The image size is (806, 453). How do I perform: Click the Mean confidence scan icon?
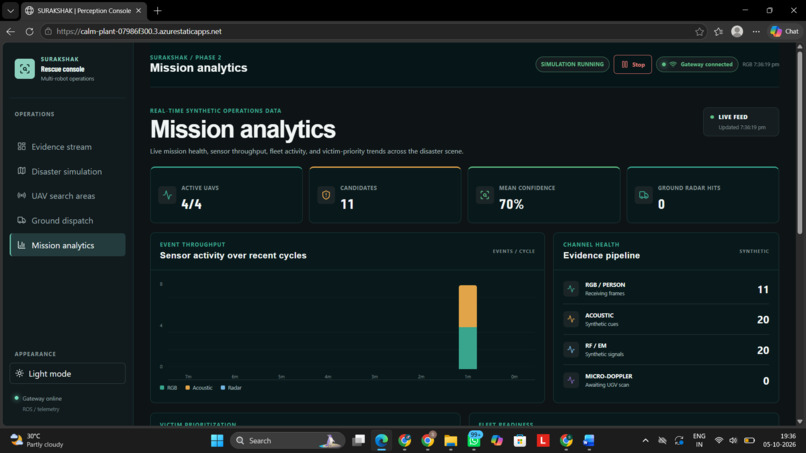click(x=485, y=195)
